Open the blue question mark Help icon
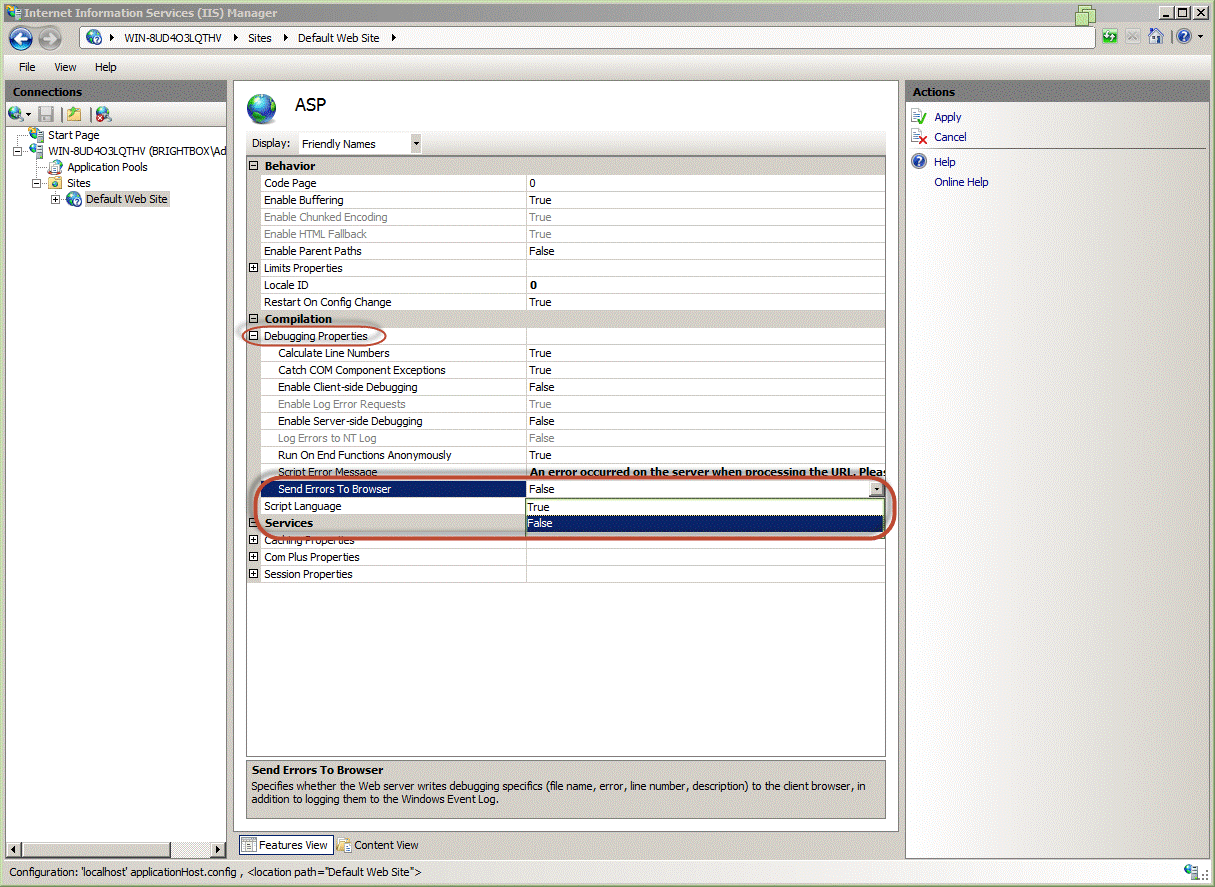This screenshot has width=1215, height=887. (1184, 37)
